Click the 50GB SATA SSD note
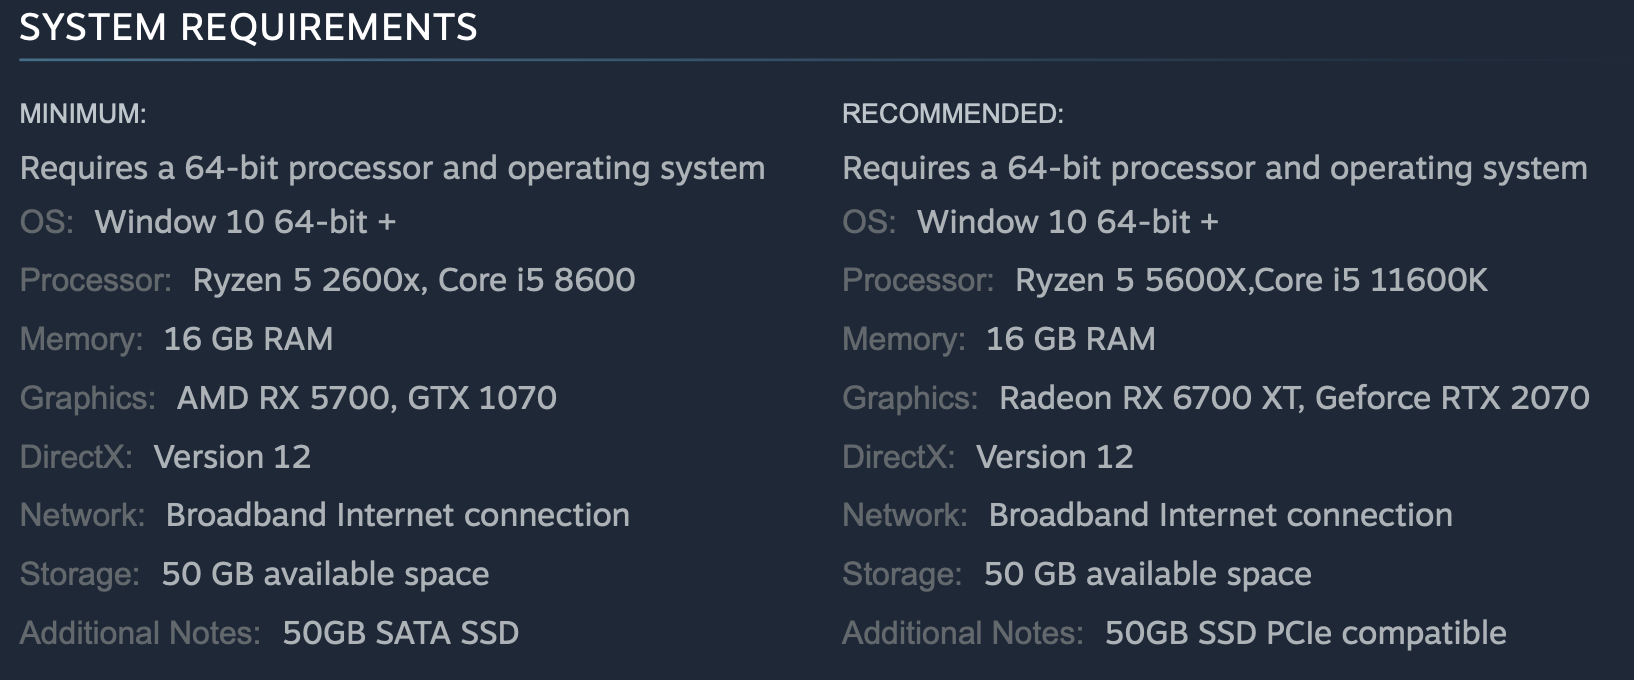 tap(400, 633)
